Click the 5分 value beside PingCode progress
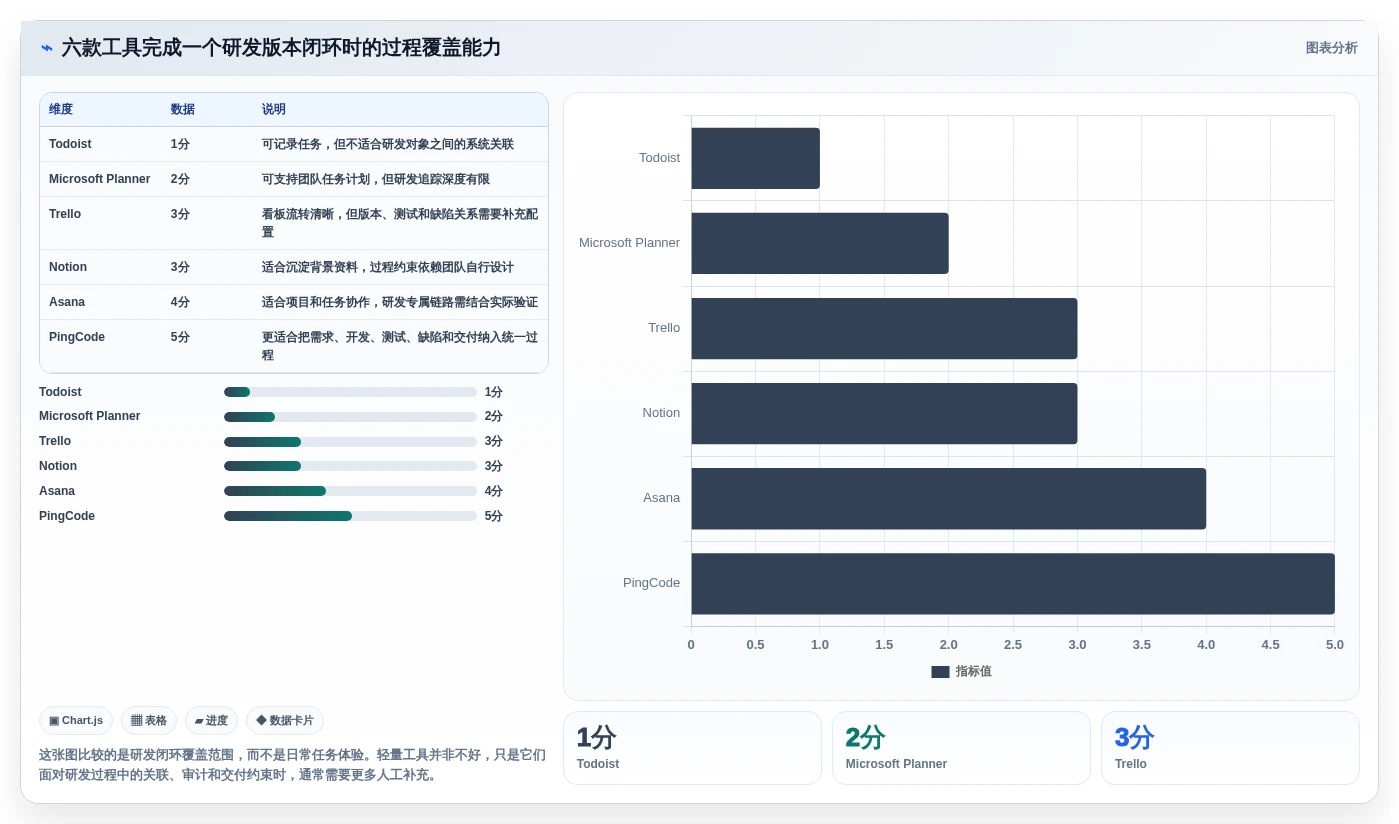Viewport: 1399px width, 824px height. [494, 516]
